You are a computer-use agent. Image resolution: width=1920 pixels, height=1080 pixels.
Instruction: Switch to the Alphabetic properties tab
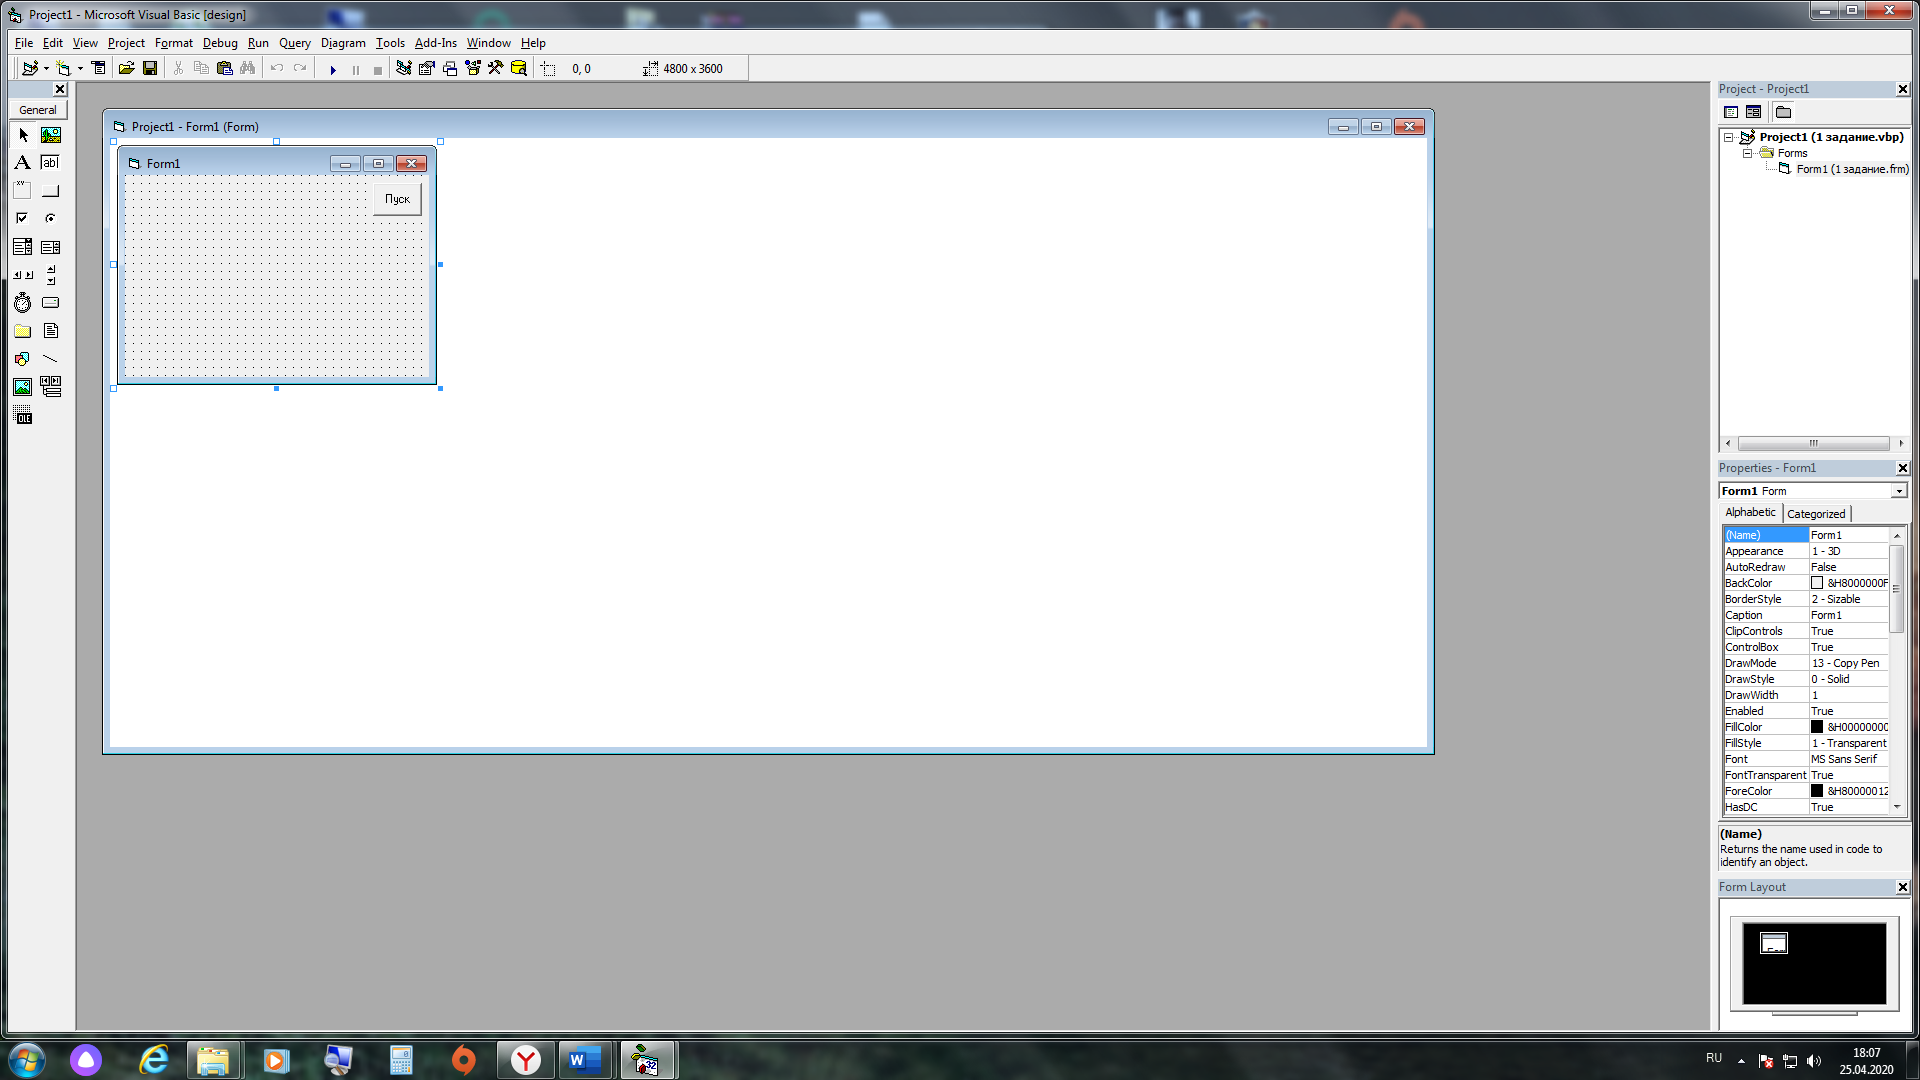[1750, 512]
